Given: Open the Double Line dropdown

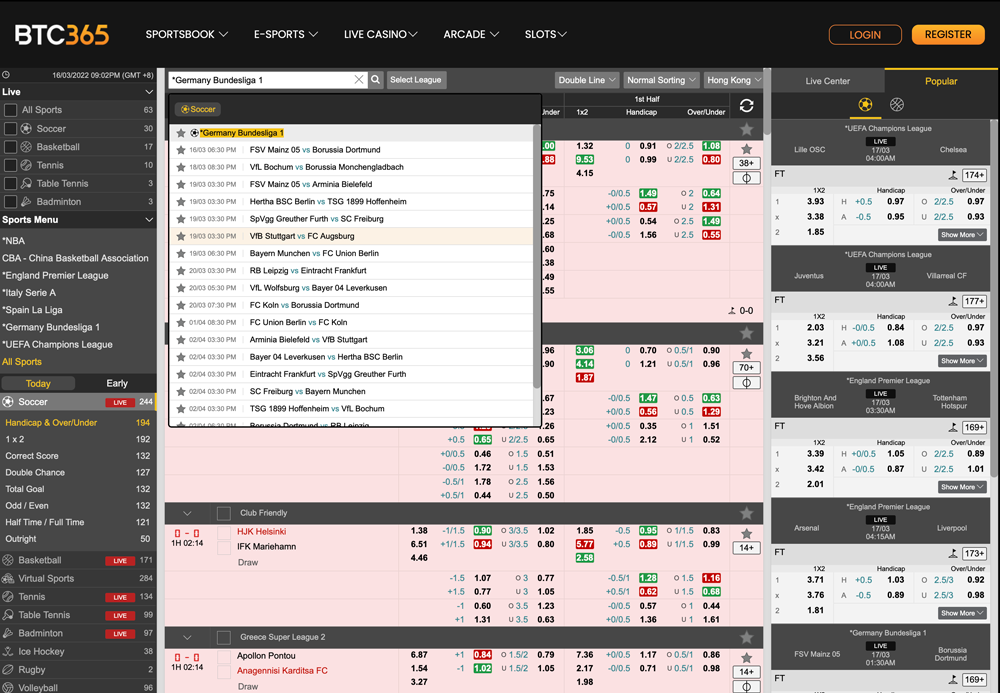Looking at the screenshot, I should point(587,80).
